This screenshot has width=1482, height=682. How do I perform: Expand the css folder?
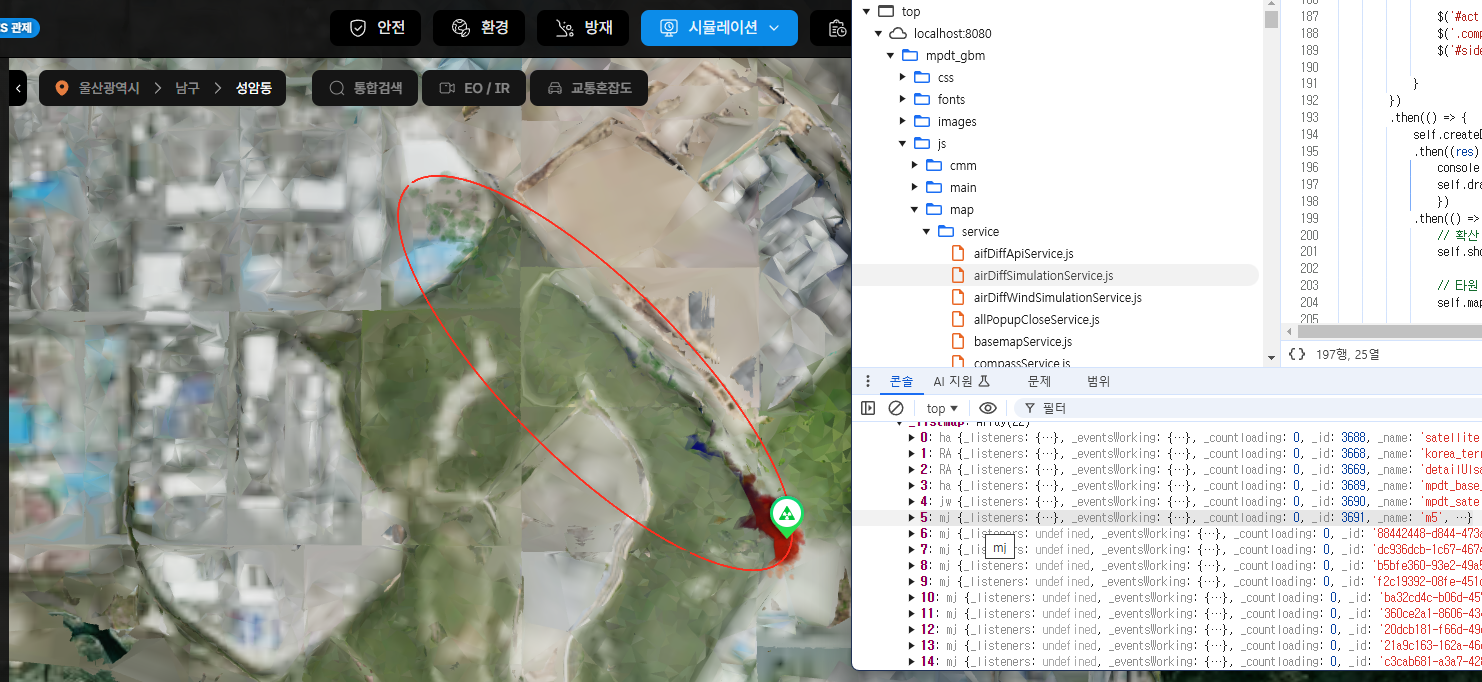point(903,77)
